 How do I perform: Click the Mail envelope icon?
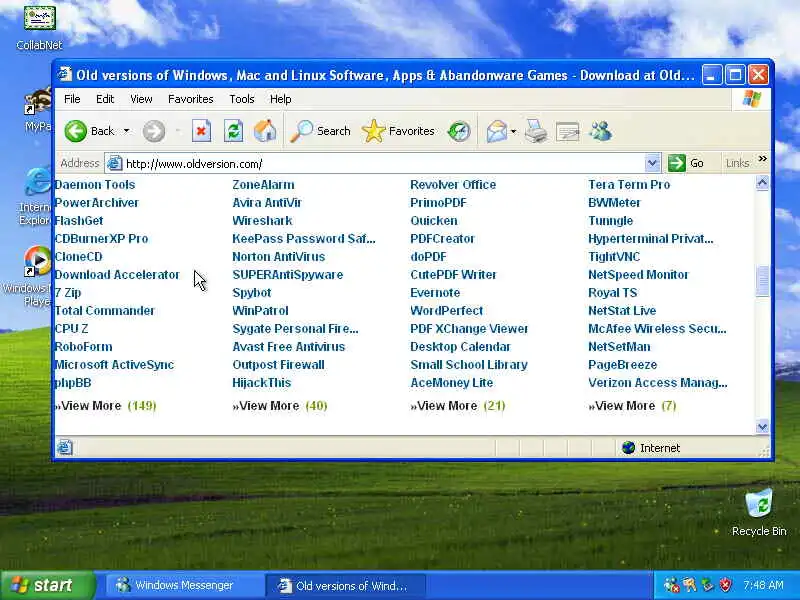coord(496,131)
